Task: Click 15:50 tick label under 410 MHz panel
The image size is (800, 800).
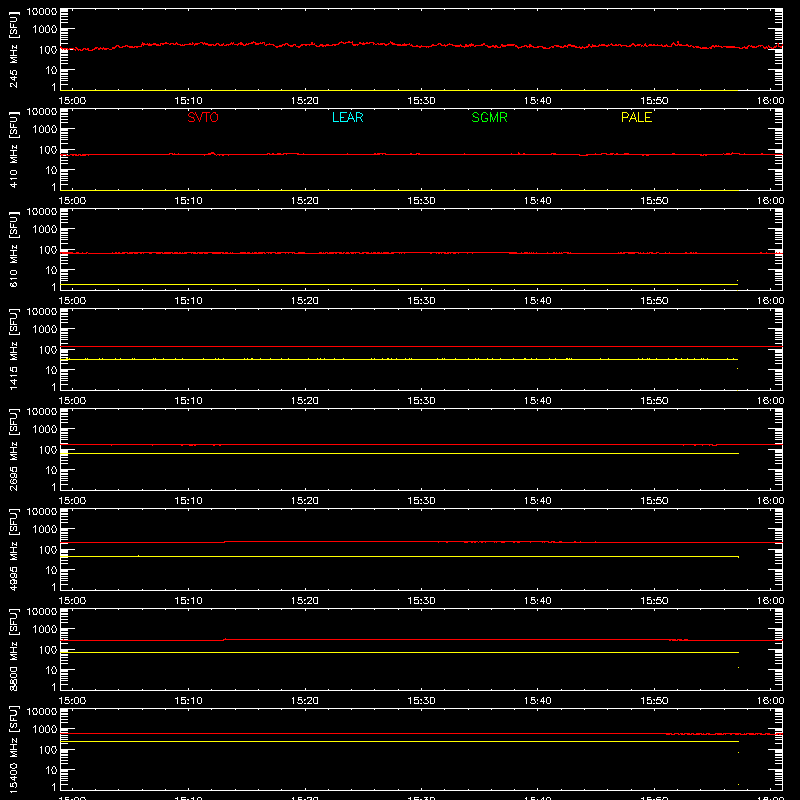Action: tap(654, 201)
